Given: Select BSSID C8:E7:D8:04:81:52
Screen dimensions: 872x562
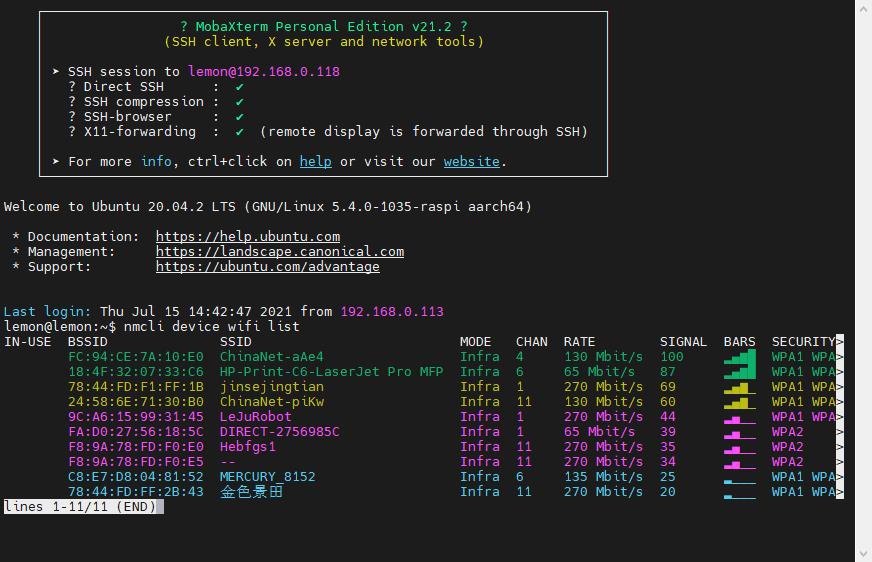Looking at the screenshot, I should point(136,476).
